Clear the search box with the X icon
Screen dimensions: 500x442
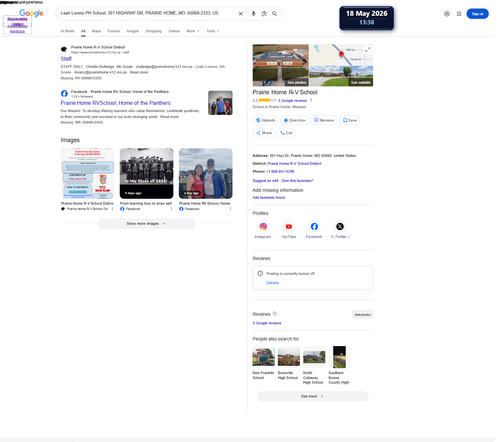point(241,14)
